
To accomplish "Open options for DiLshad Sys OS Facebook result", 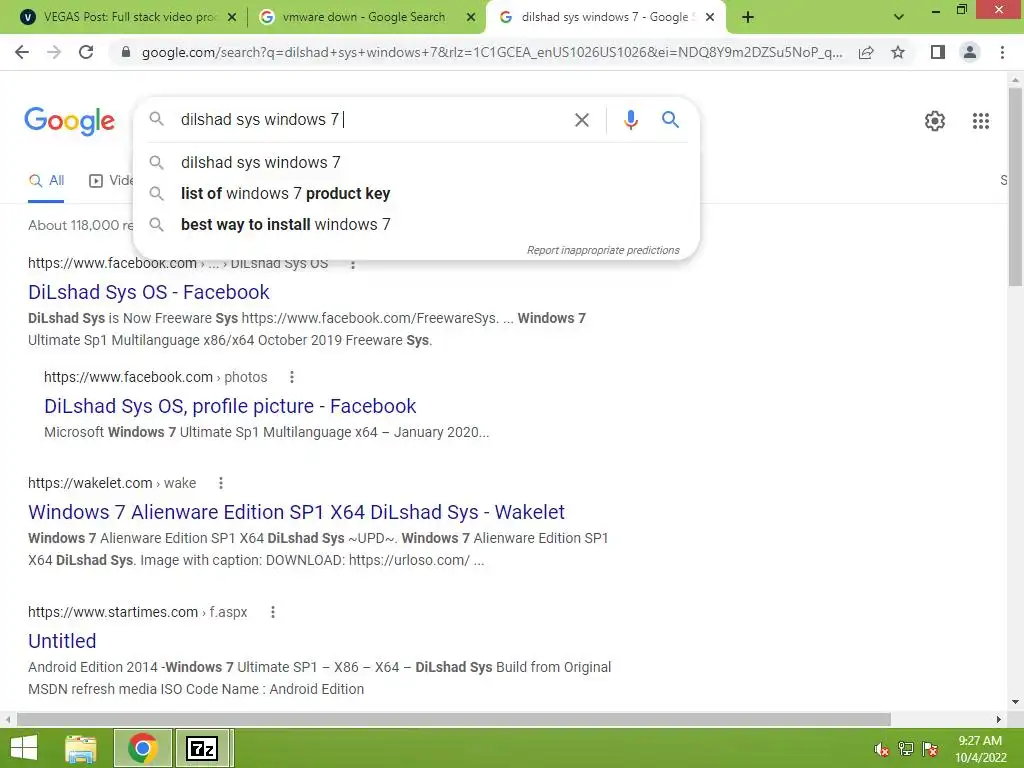I will click(353, 263).
